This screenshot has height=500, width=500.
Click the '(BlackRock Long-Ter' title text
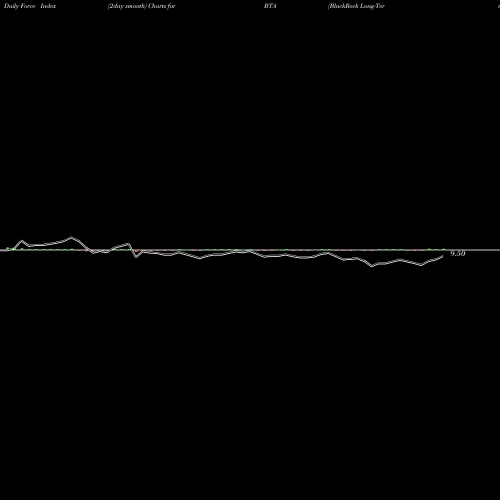point(356,6)
